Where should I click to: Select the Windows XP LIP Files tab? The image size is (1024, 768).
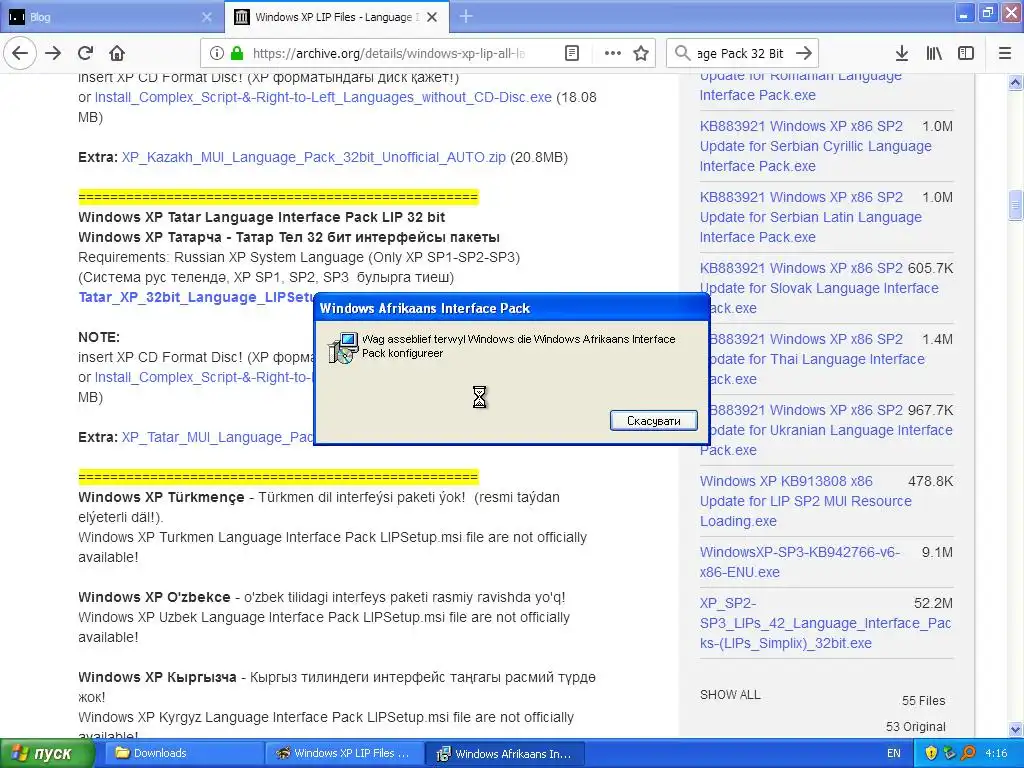(337, 17)
